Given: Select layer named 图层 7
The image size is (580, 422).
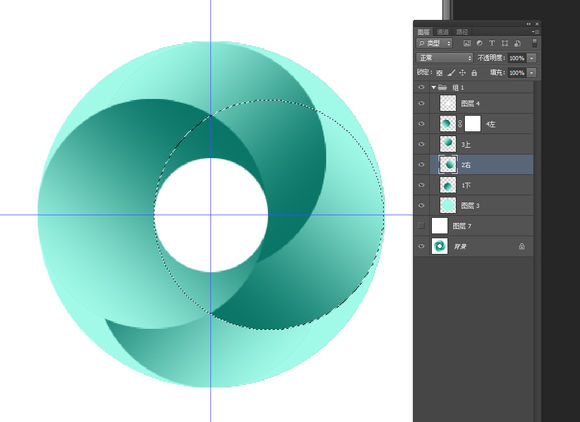Looking at the screenshot, I should (x=462, y=226).
